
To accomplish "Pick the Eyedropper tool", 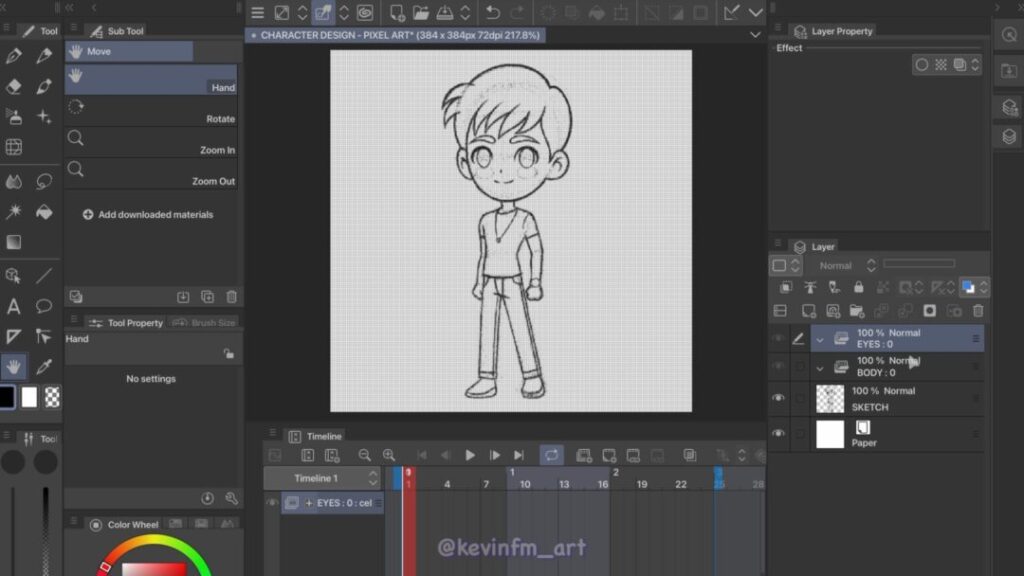I will 44,366.
